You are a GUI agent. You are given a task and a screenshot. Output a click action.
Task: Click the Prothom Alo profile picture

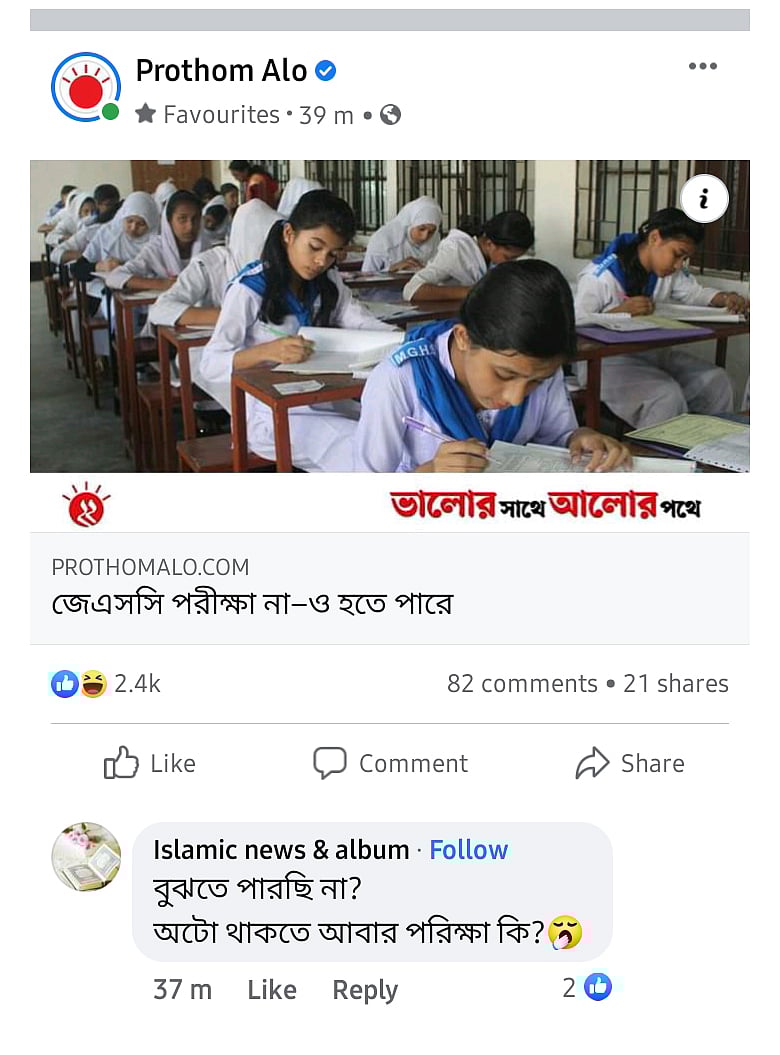(x=86, y=87)
